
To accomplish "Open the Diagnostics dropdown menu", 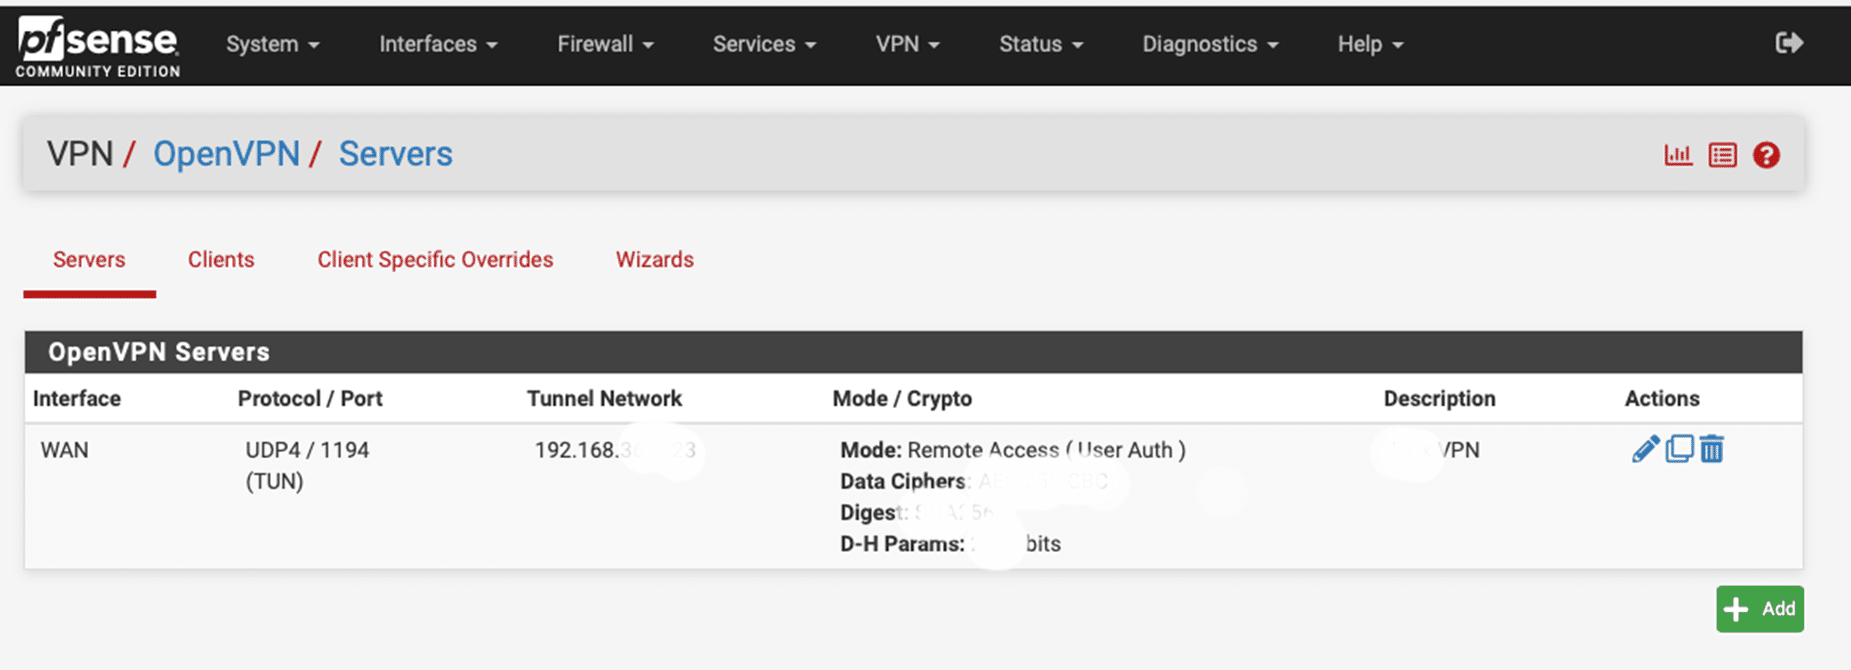I will pyautogui.click(x=1210, y=44).
